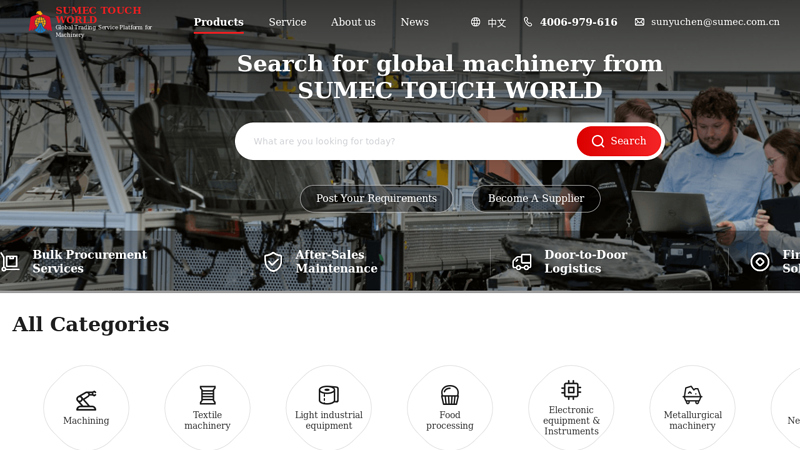Click the Light industrial equipment label
The image size is (800, 450).
point(329,420)
